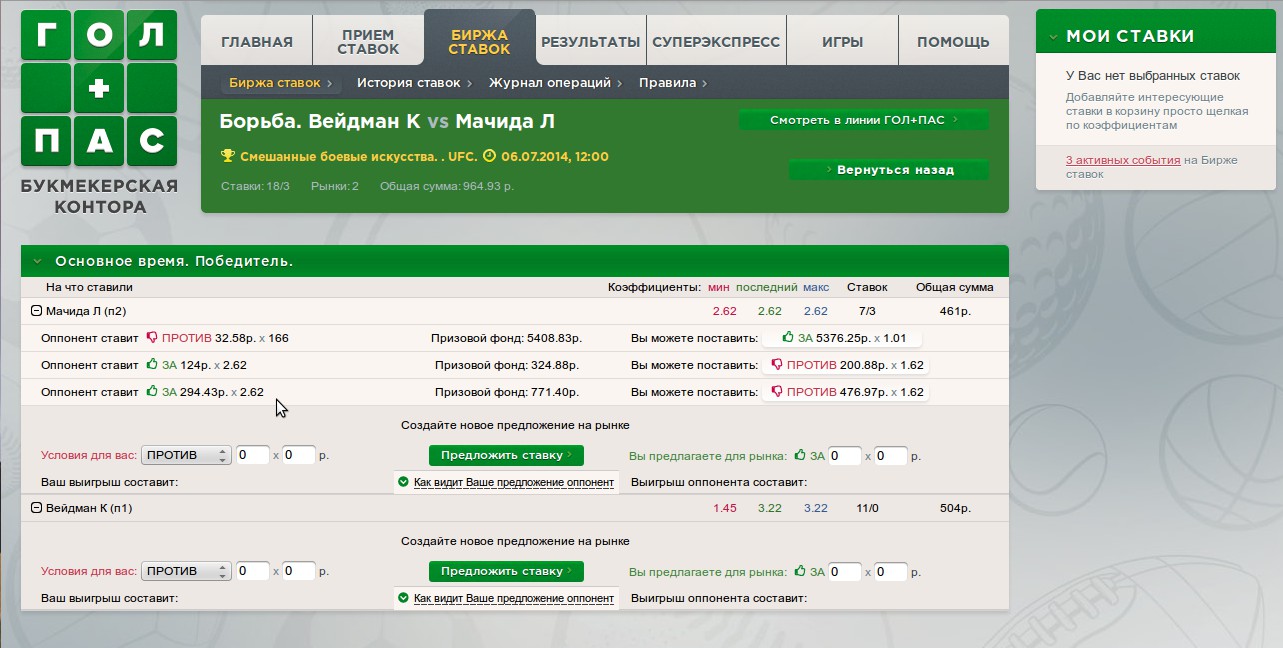Click thumbs-up icon by Мачида ЗА offer fields
This screenshot has height=648, width=1283.
(x=800, y=455)
